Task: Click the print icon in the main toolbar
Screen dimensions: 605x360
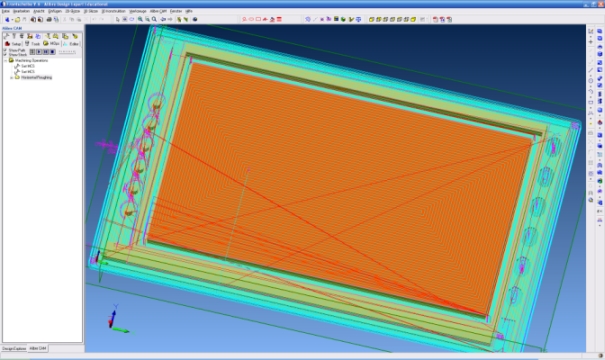Action: click(49, 19)
